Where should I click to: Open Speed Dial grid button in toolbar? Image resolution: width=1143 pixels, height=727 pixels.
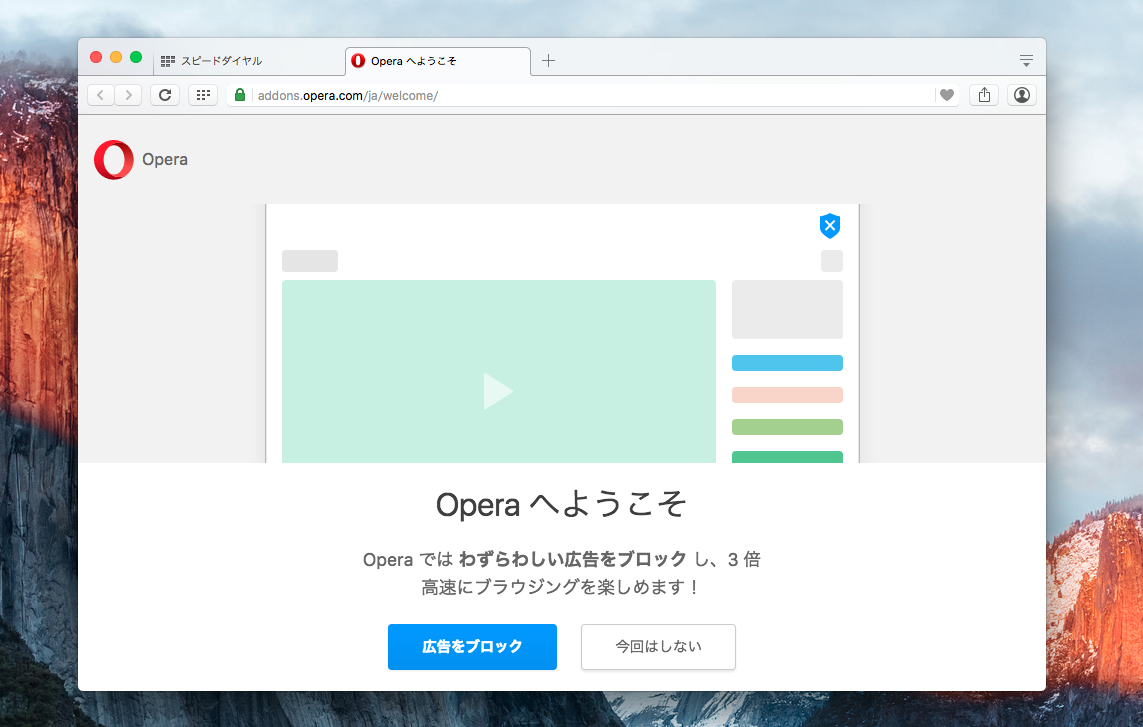click(203, 95)
